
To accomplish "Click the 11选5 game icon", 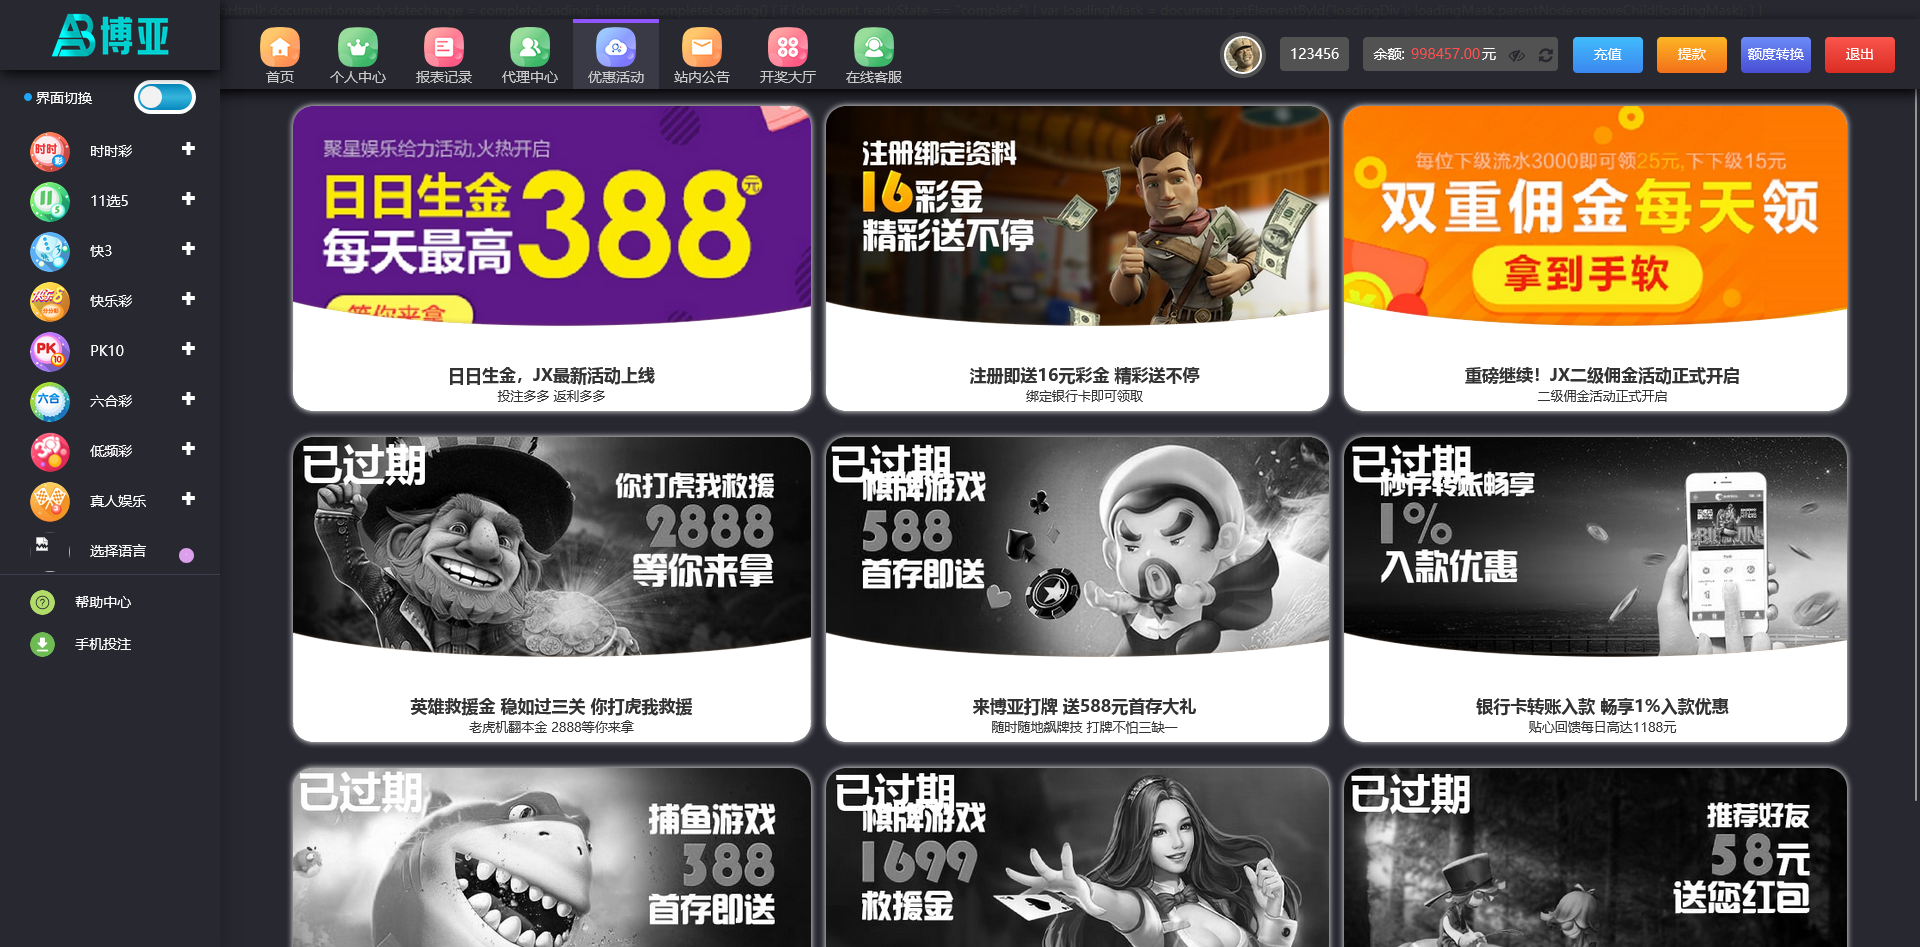I will pos(50,201).
